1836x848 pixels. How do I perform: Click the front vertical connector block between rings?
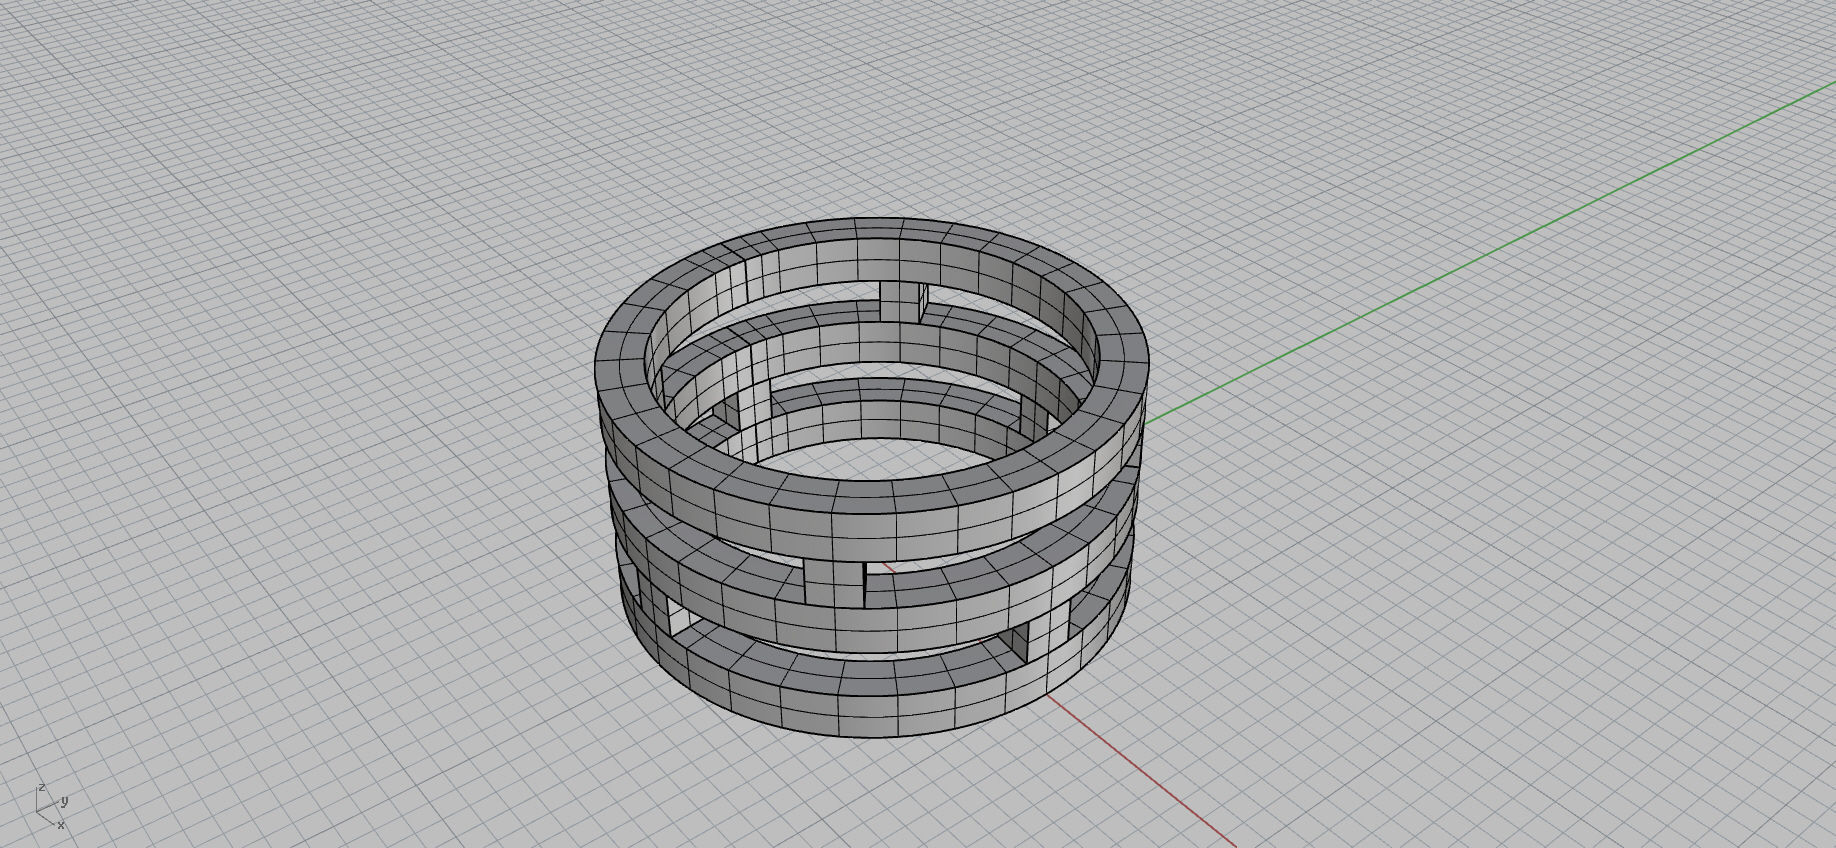(x=834, y=583)
